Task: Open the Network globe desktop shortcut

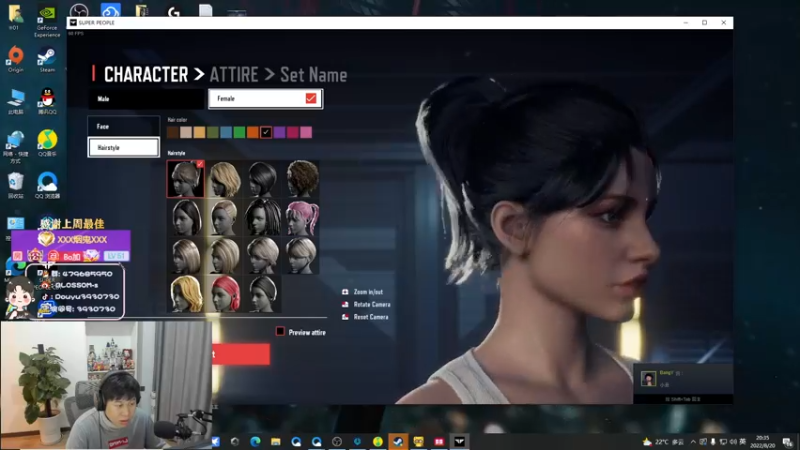Action: click(16, 147)
